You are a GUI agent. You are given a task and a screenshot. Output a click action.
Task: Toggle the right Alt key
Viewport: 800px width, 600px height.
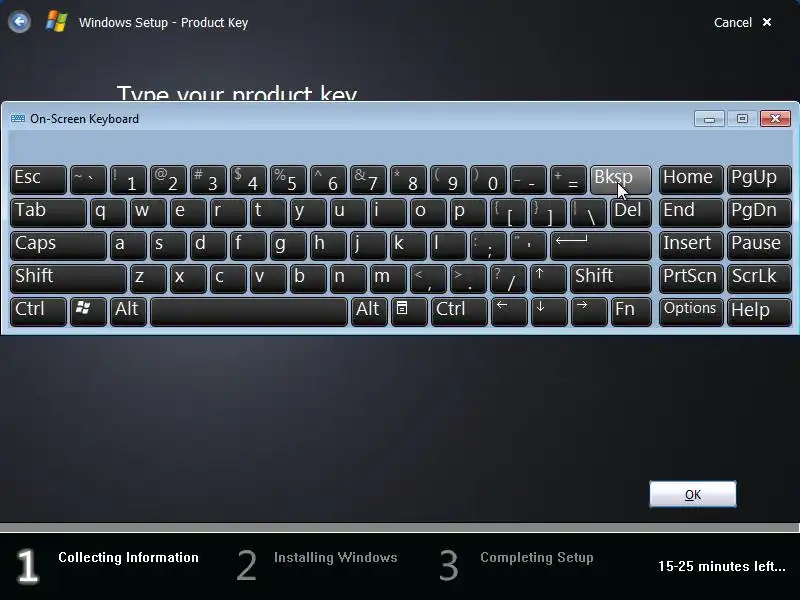(x=369, y=312)
